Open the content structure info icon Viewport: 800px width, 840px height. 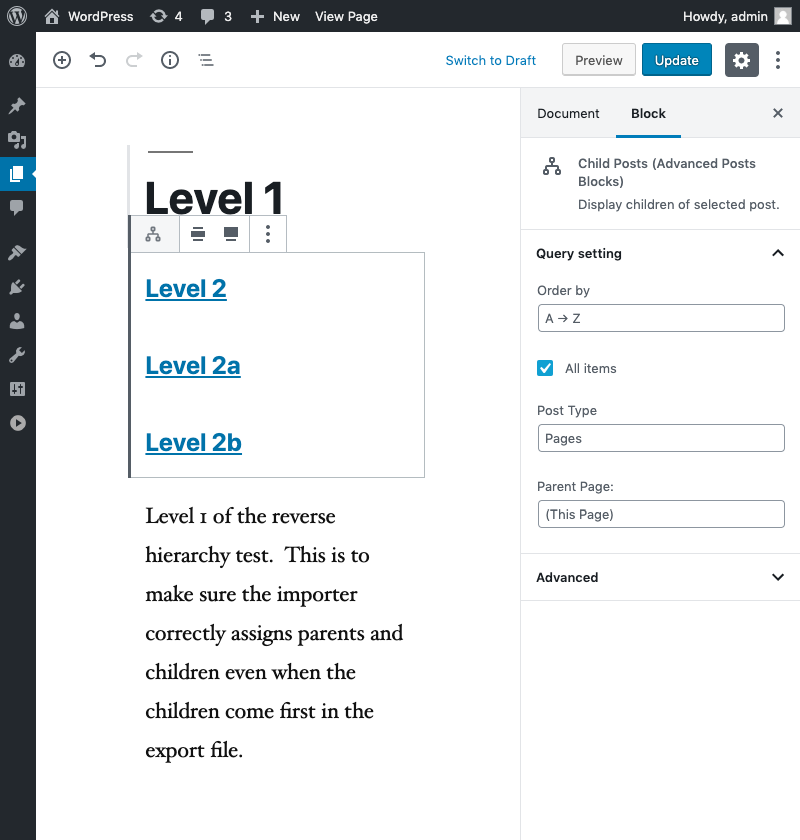[170, 60]
